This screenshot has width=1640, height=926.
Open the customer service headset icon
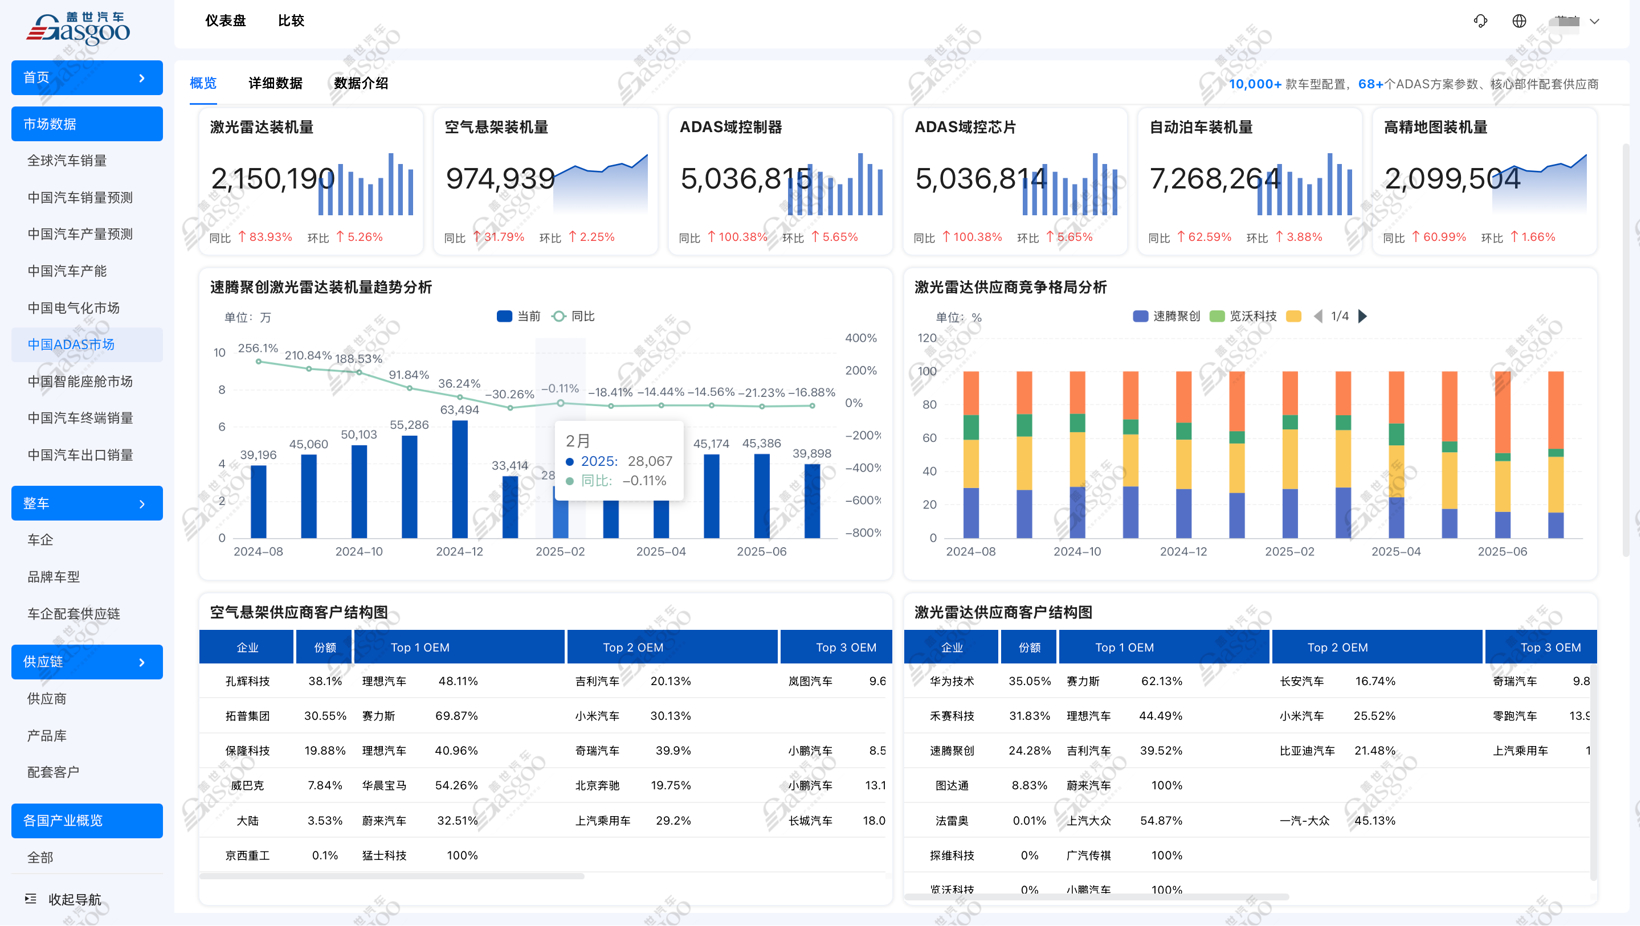(x=1481, y=21)
